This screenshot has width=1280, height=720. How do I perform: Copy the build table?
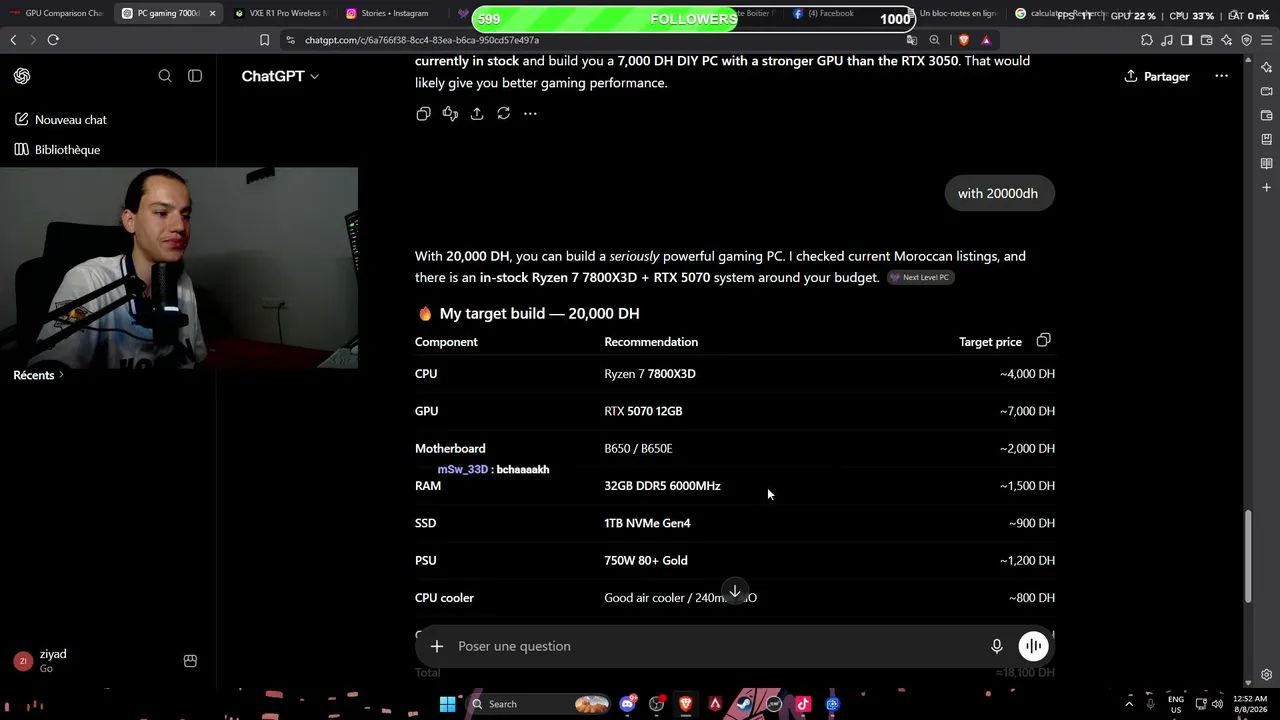point(1043,341)
